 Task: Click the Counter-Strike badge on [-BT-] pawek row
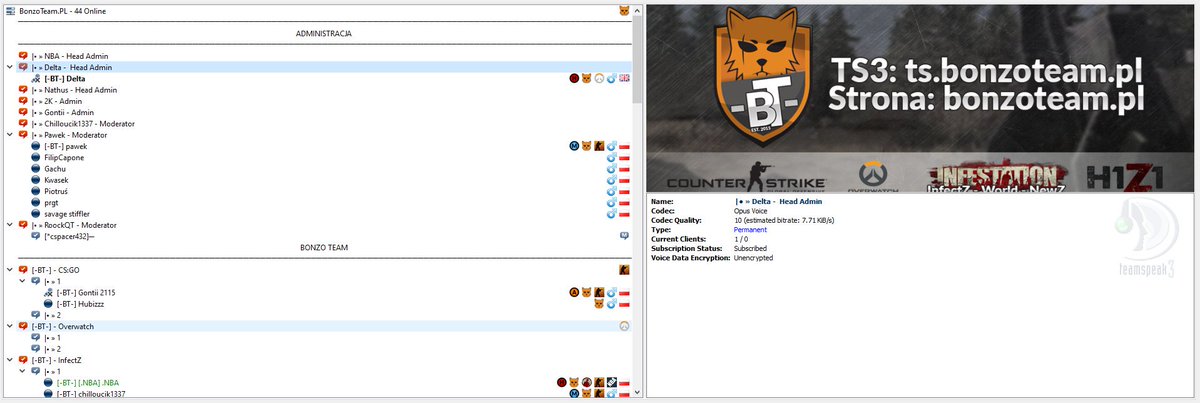[599, 146]
